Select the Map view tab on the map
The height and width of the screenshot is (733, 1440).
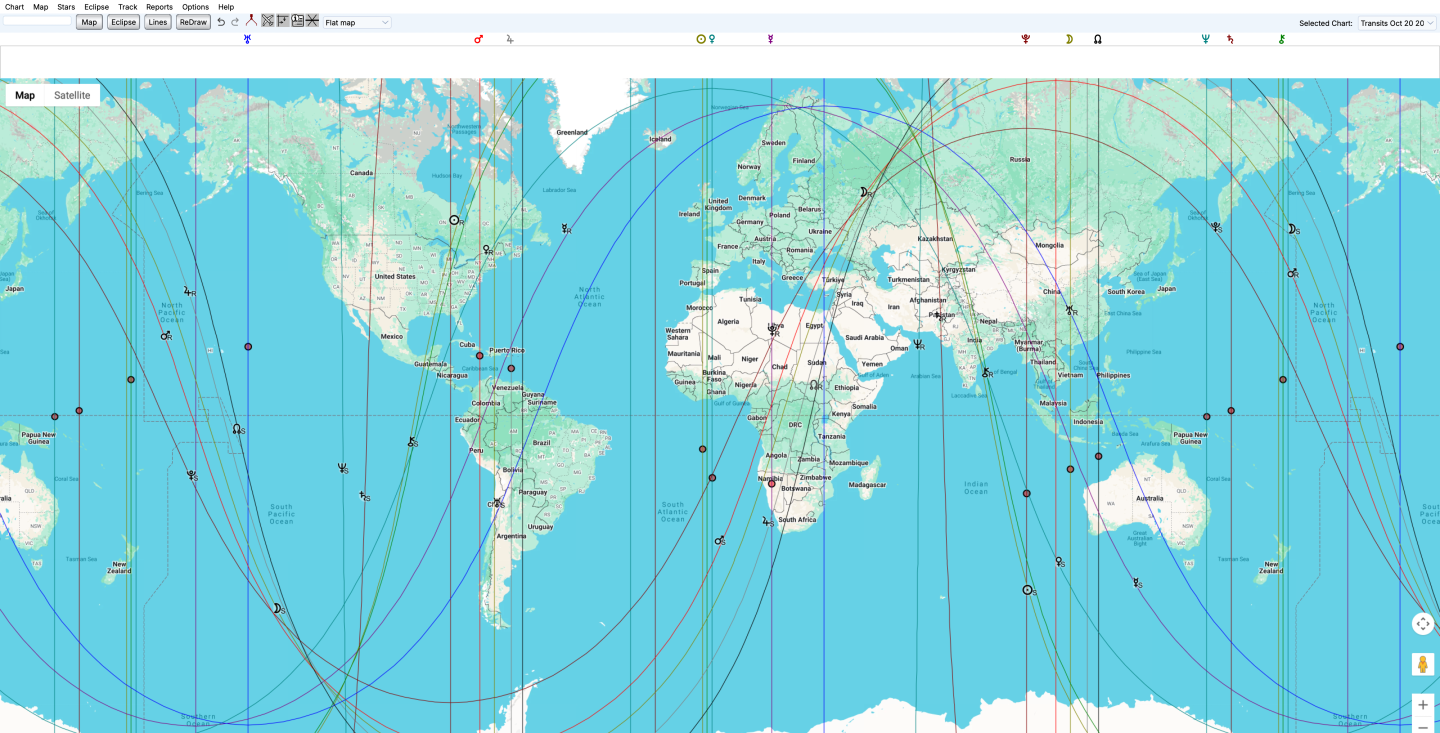coord(25,95)
